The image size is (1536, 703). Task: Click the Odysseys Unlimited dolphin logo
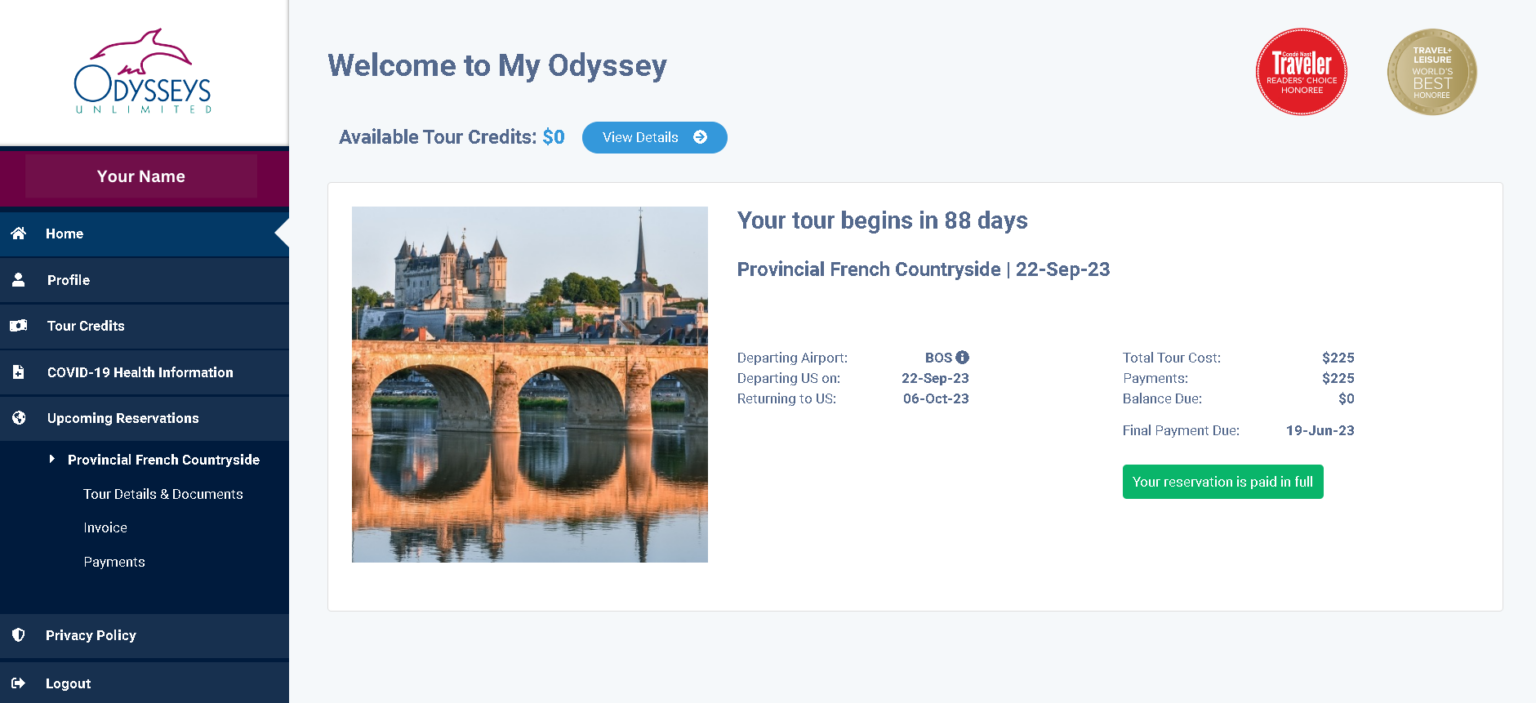(x=142, y=72)
